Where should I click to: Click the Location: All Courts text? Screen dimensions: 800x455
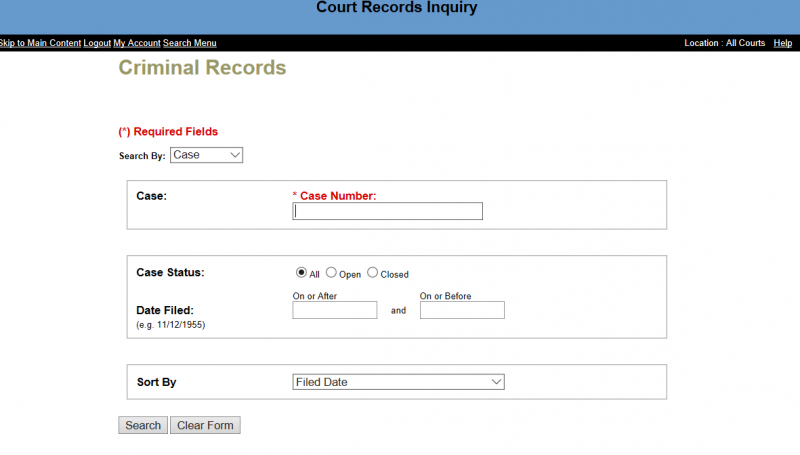[x=724, y=43]
